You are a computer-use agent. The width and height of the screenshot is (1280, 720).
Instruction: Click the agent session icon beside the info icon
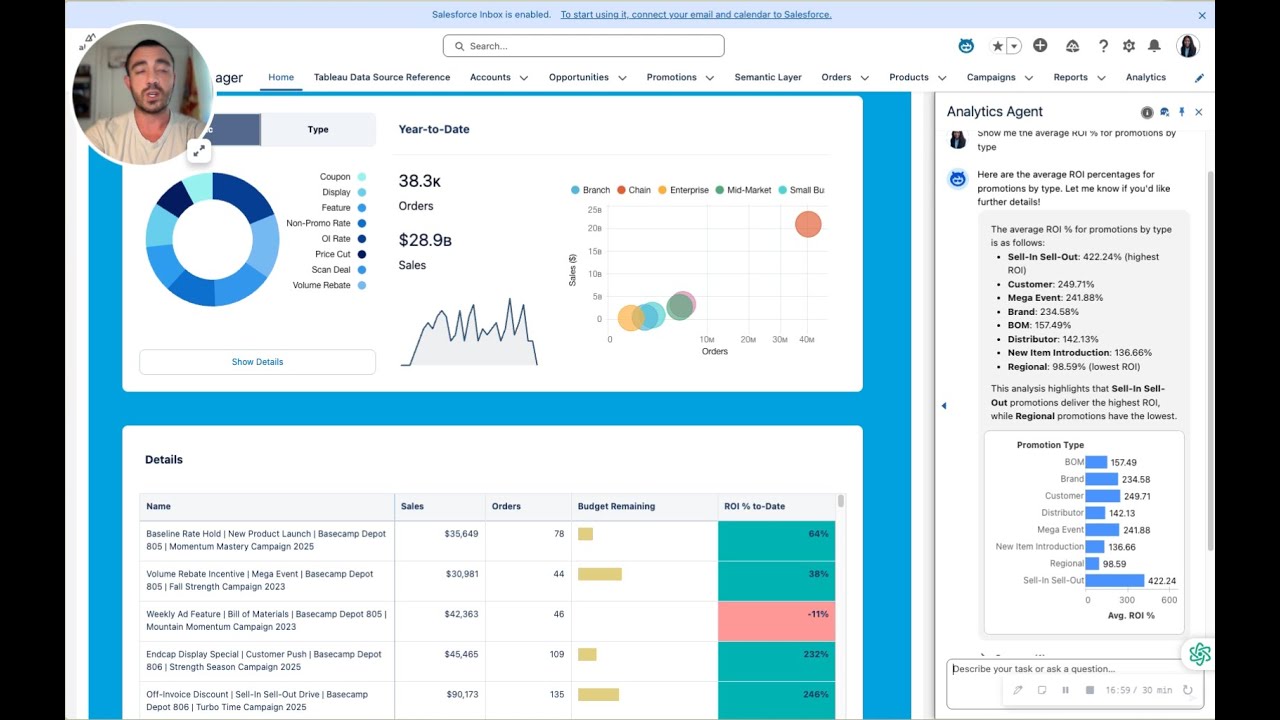click(1165, 112)
